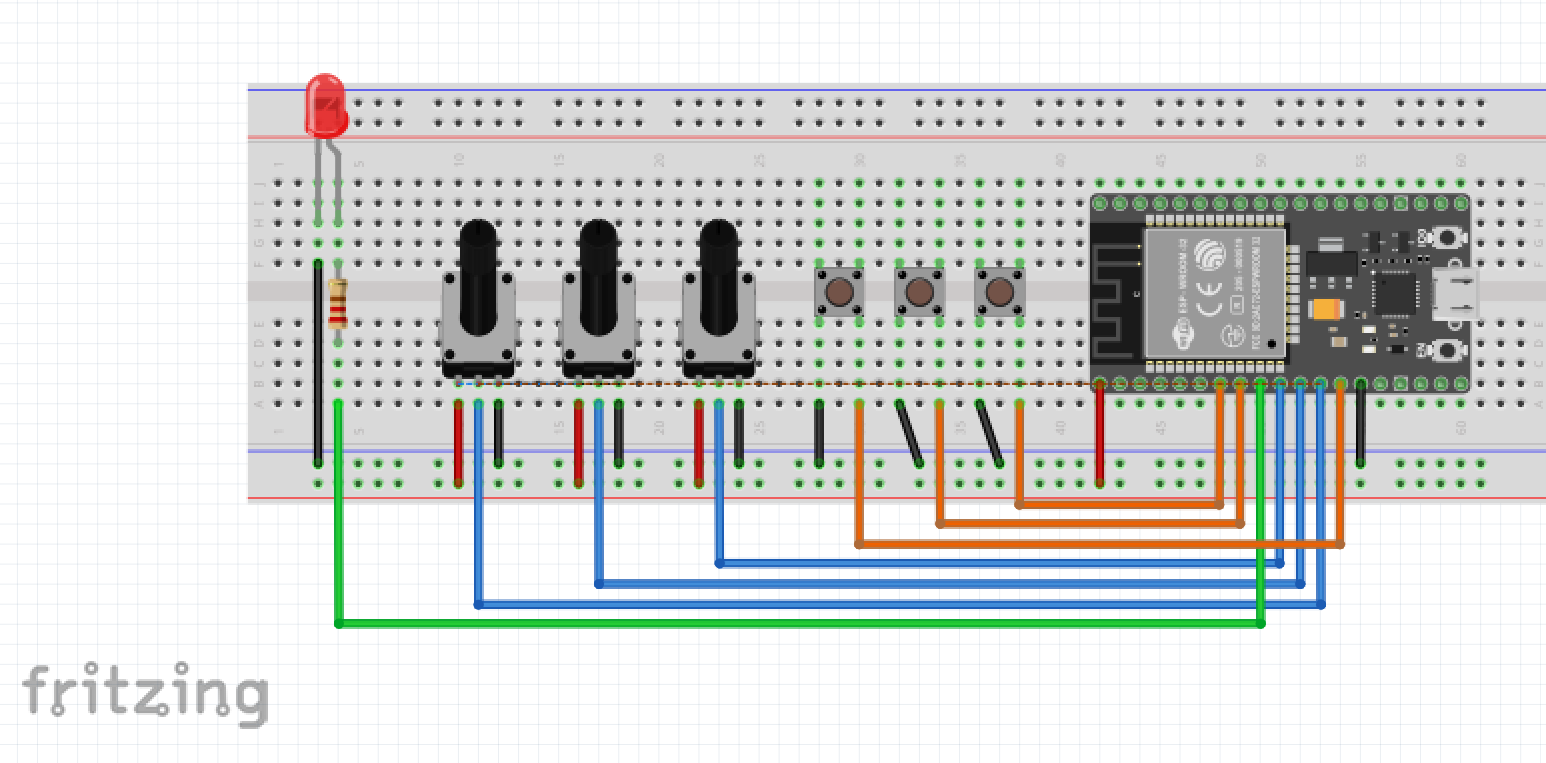
Task: Click the middle potentiometer knob
Action: tap(598, 278)
